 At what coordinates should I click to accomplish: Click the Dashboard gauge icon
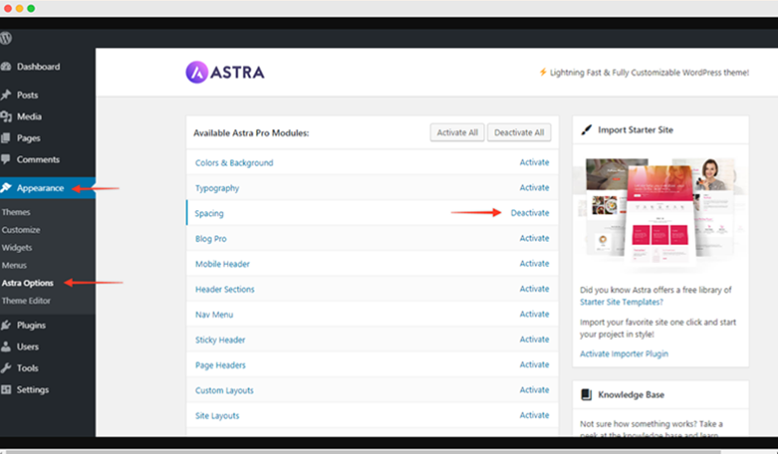pos(6,66)
